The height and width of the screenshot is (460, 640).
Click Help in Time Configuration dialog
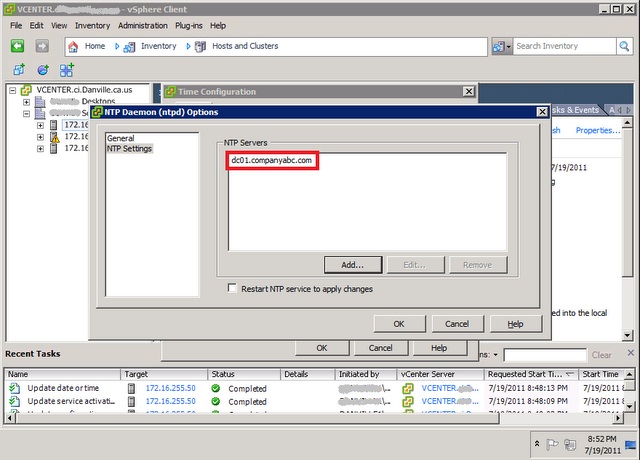point(439,348)
